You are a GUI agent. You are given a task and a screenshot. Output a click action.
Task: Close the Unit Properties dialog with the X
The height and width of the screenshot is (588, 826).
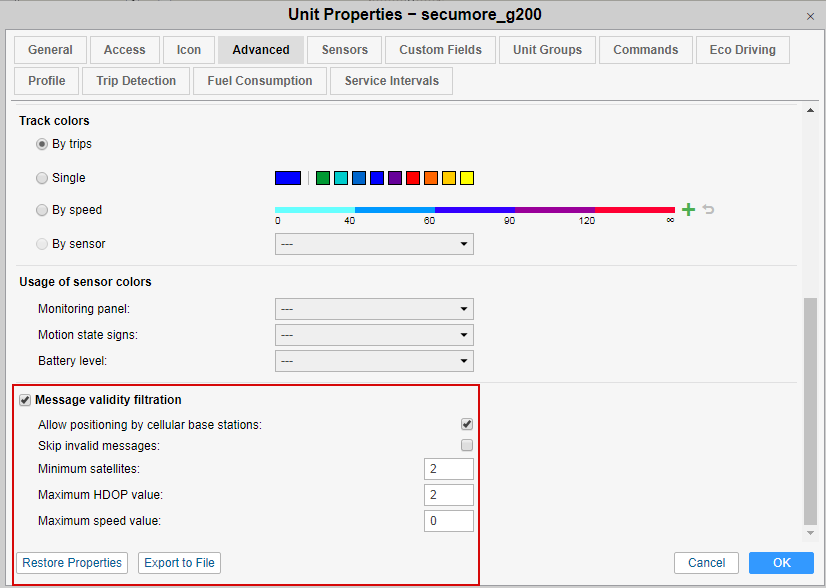(x=810, y=16)
